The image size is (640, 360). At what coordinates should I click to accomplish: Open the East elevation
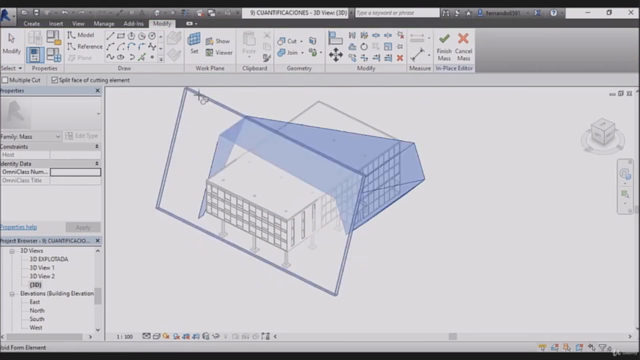[35, 302]
